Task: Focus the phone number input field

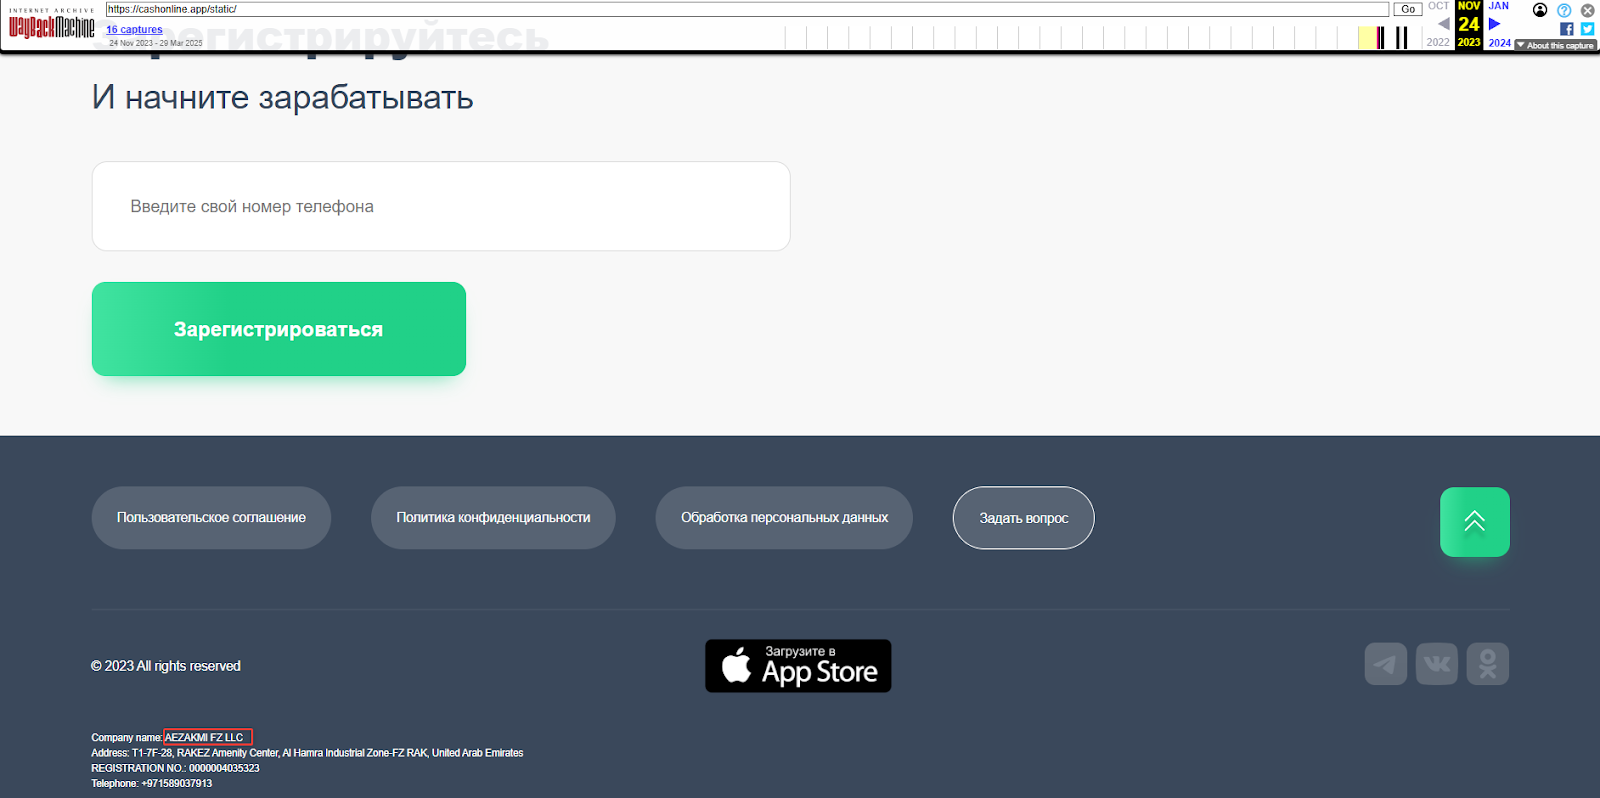Action: pos(440,206)
